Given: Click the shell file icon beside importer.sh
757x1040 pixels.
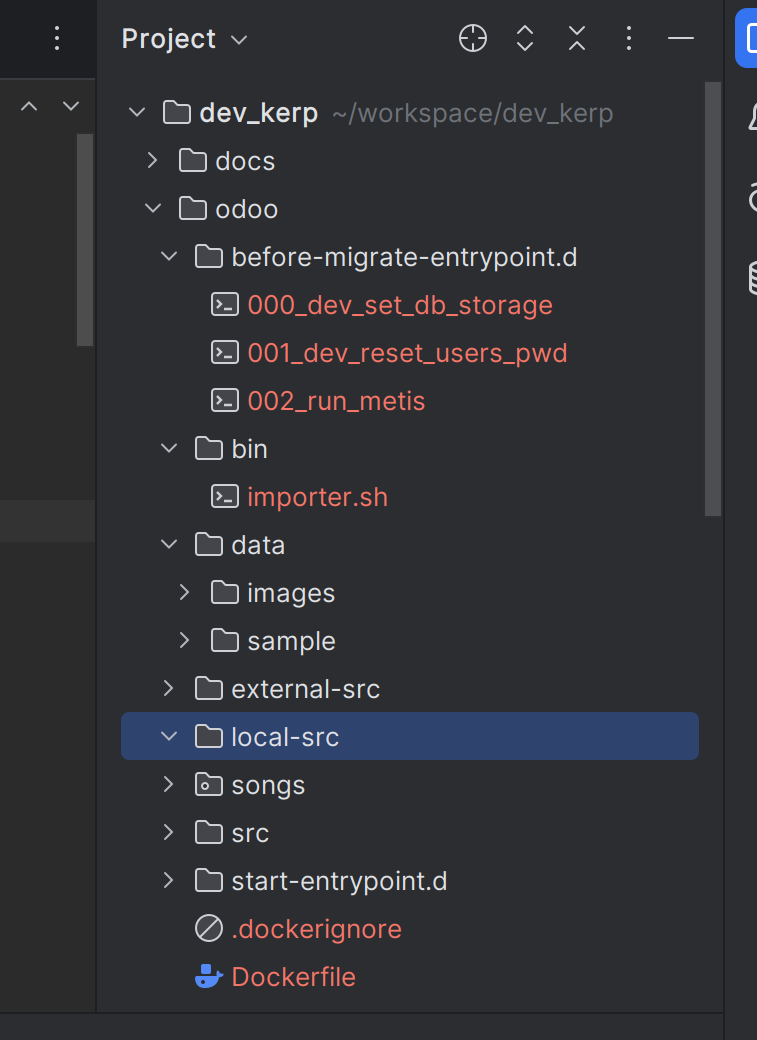Looking at the screenshot, I should point(225,497).
